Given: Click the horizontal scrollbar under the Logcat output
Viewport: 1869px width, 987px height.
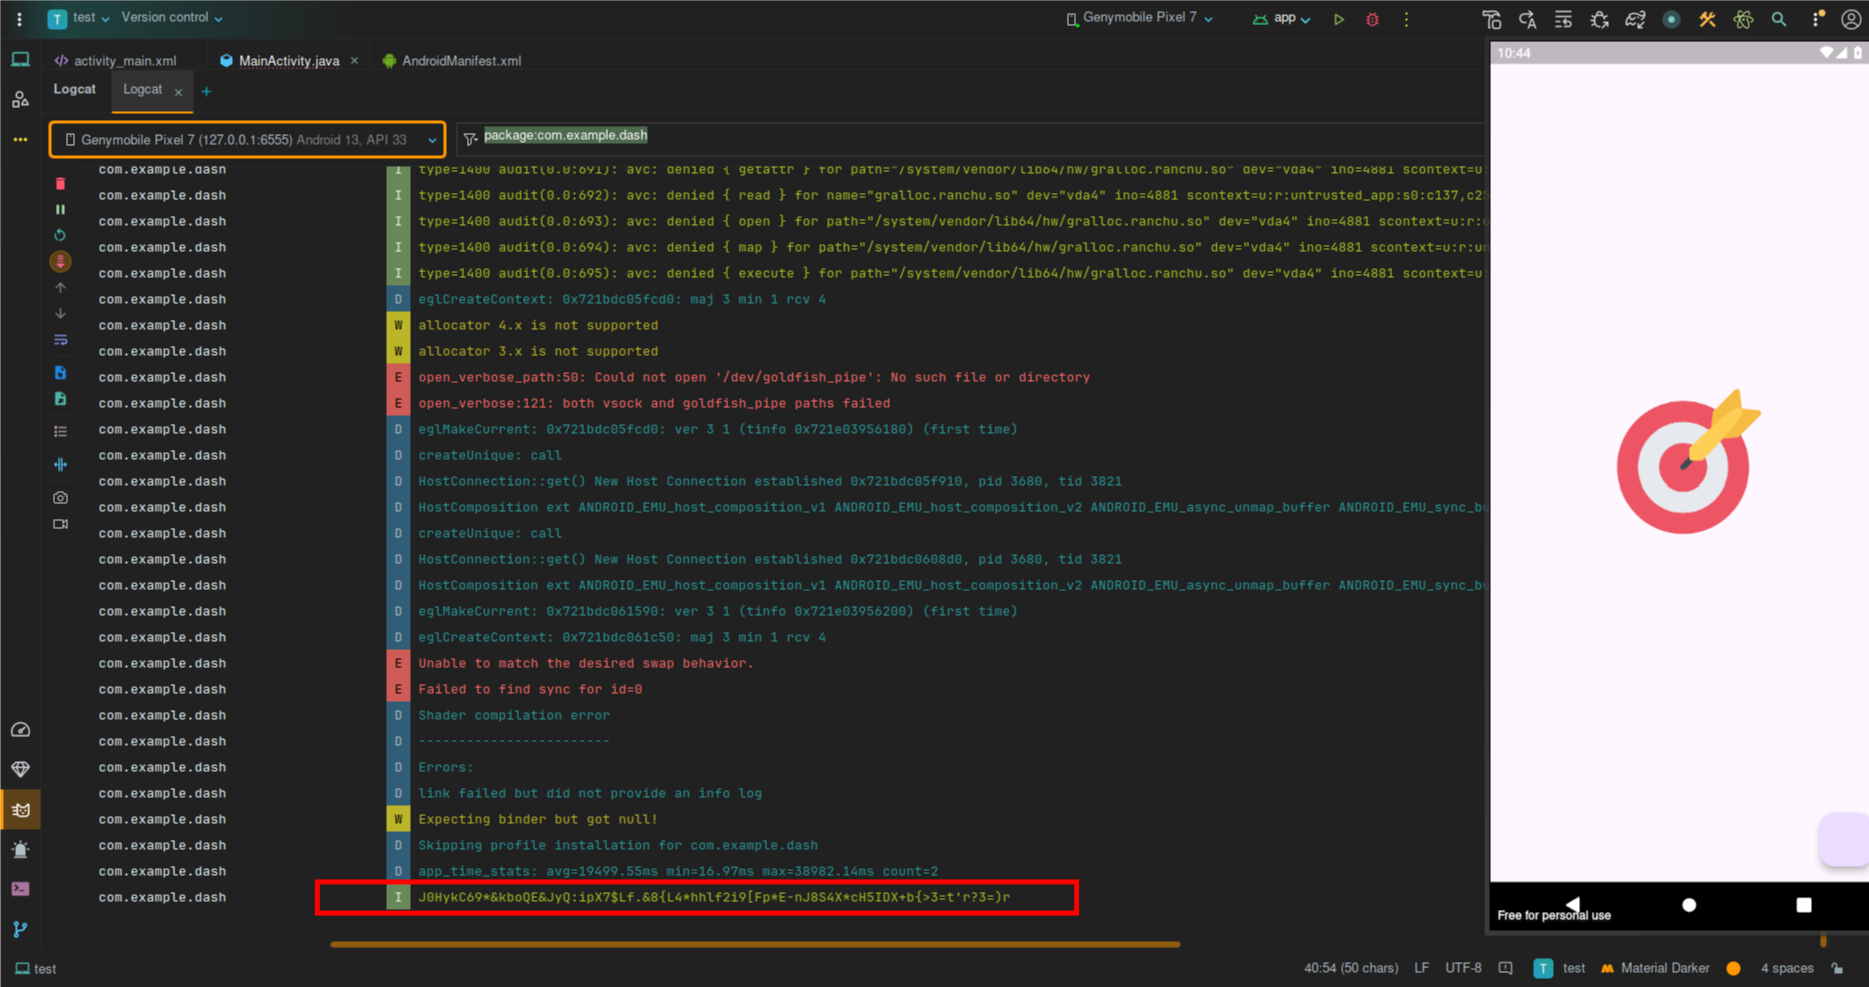Looking at the screenshot, I should coord(755,944).
